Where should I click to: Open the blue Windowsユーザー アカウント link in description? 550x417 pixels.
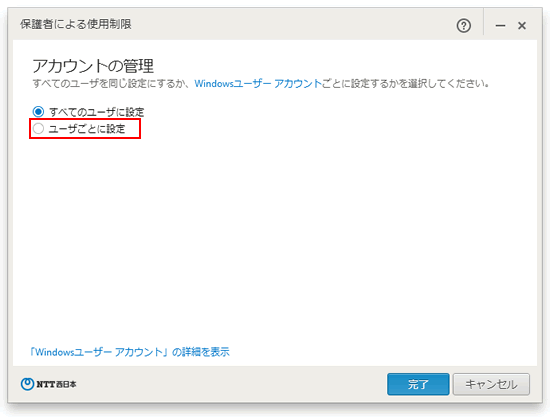click(x=258, y=84)
